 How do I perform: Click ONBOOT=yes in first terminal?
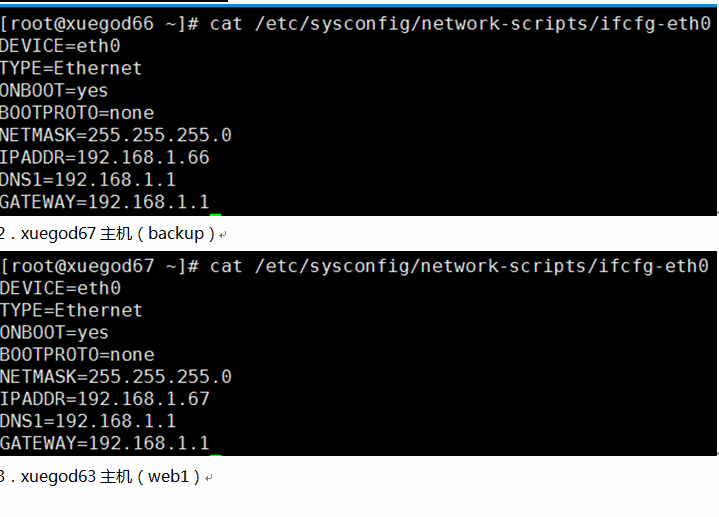pos(54,91)
